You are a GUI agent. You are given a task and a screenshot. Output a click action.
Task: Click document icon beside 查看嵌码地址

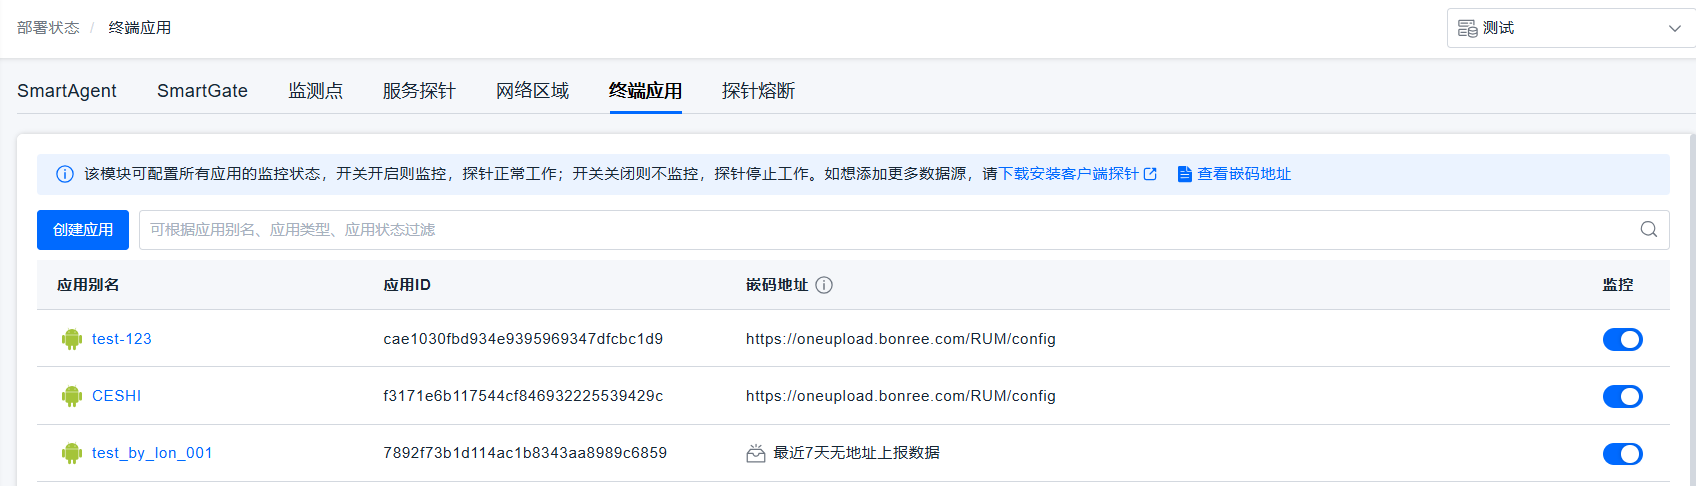click(x=1184, y=174)
